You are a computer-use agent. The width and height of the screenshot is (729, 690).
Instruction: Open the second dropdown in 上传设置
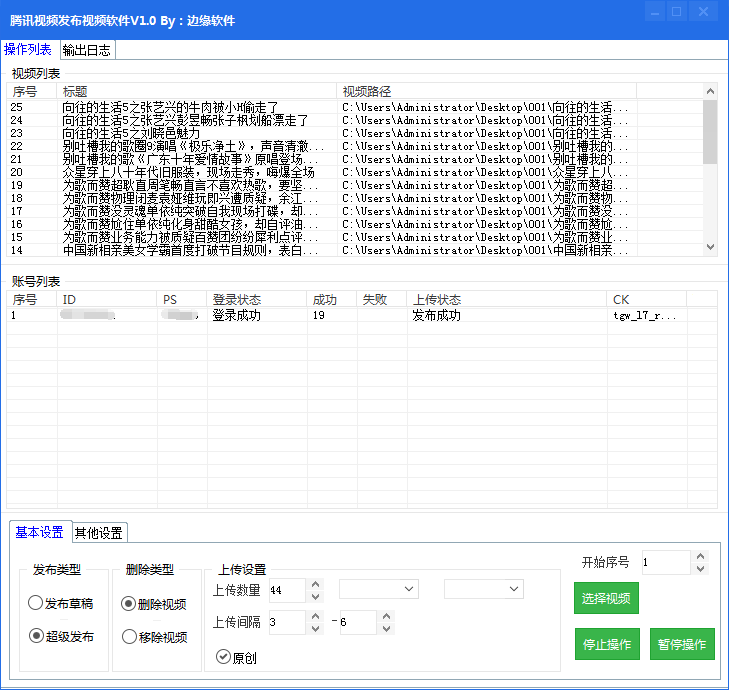point(484,589)
